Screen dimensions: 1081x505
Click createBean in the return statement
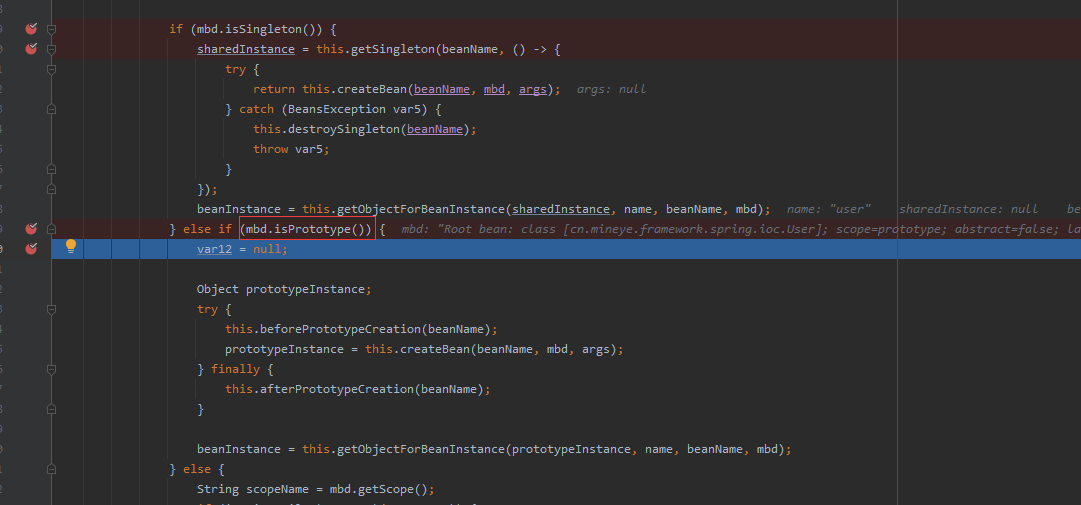372,90
